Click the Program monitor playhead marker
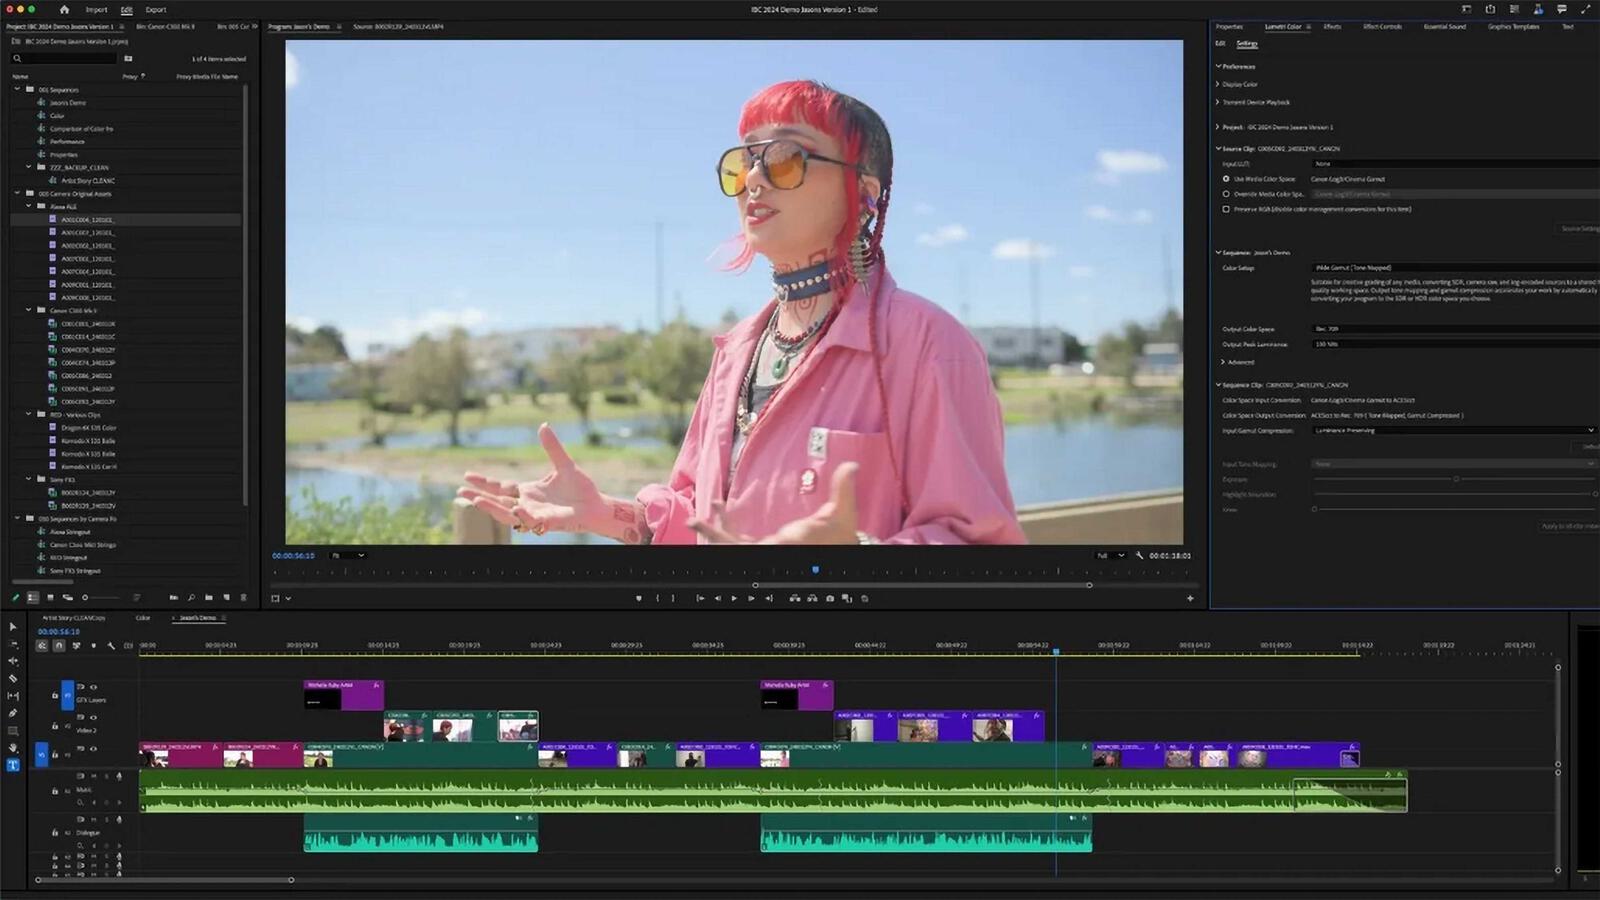 pos(815,570)
